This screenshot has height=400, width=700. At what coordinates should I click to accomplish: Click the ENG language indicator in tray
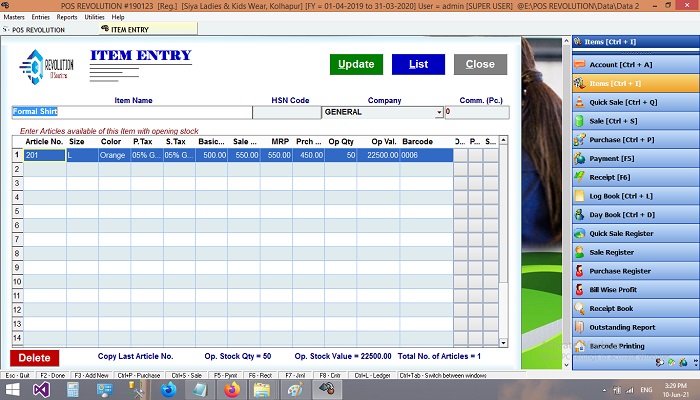[x=646, y=390]
